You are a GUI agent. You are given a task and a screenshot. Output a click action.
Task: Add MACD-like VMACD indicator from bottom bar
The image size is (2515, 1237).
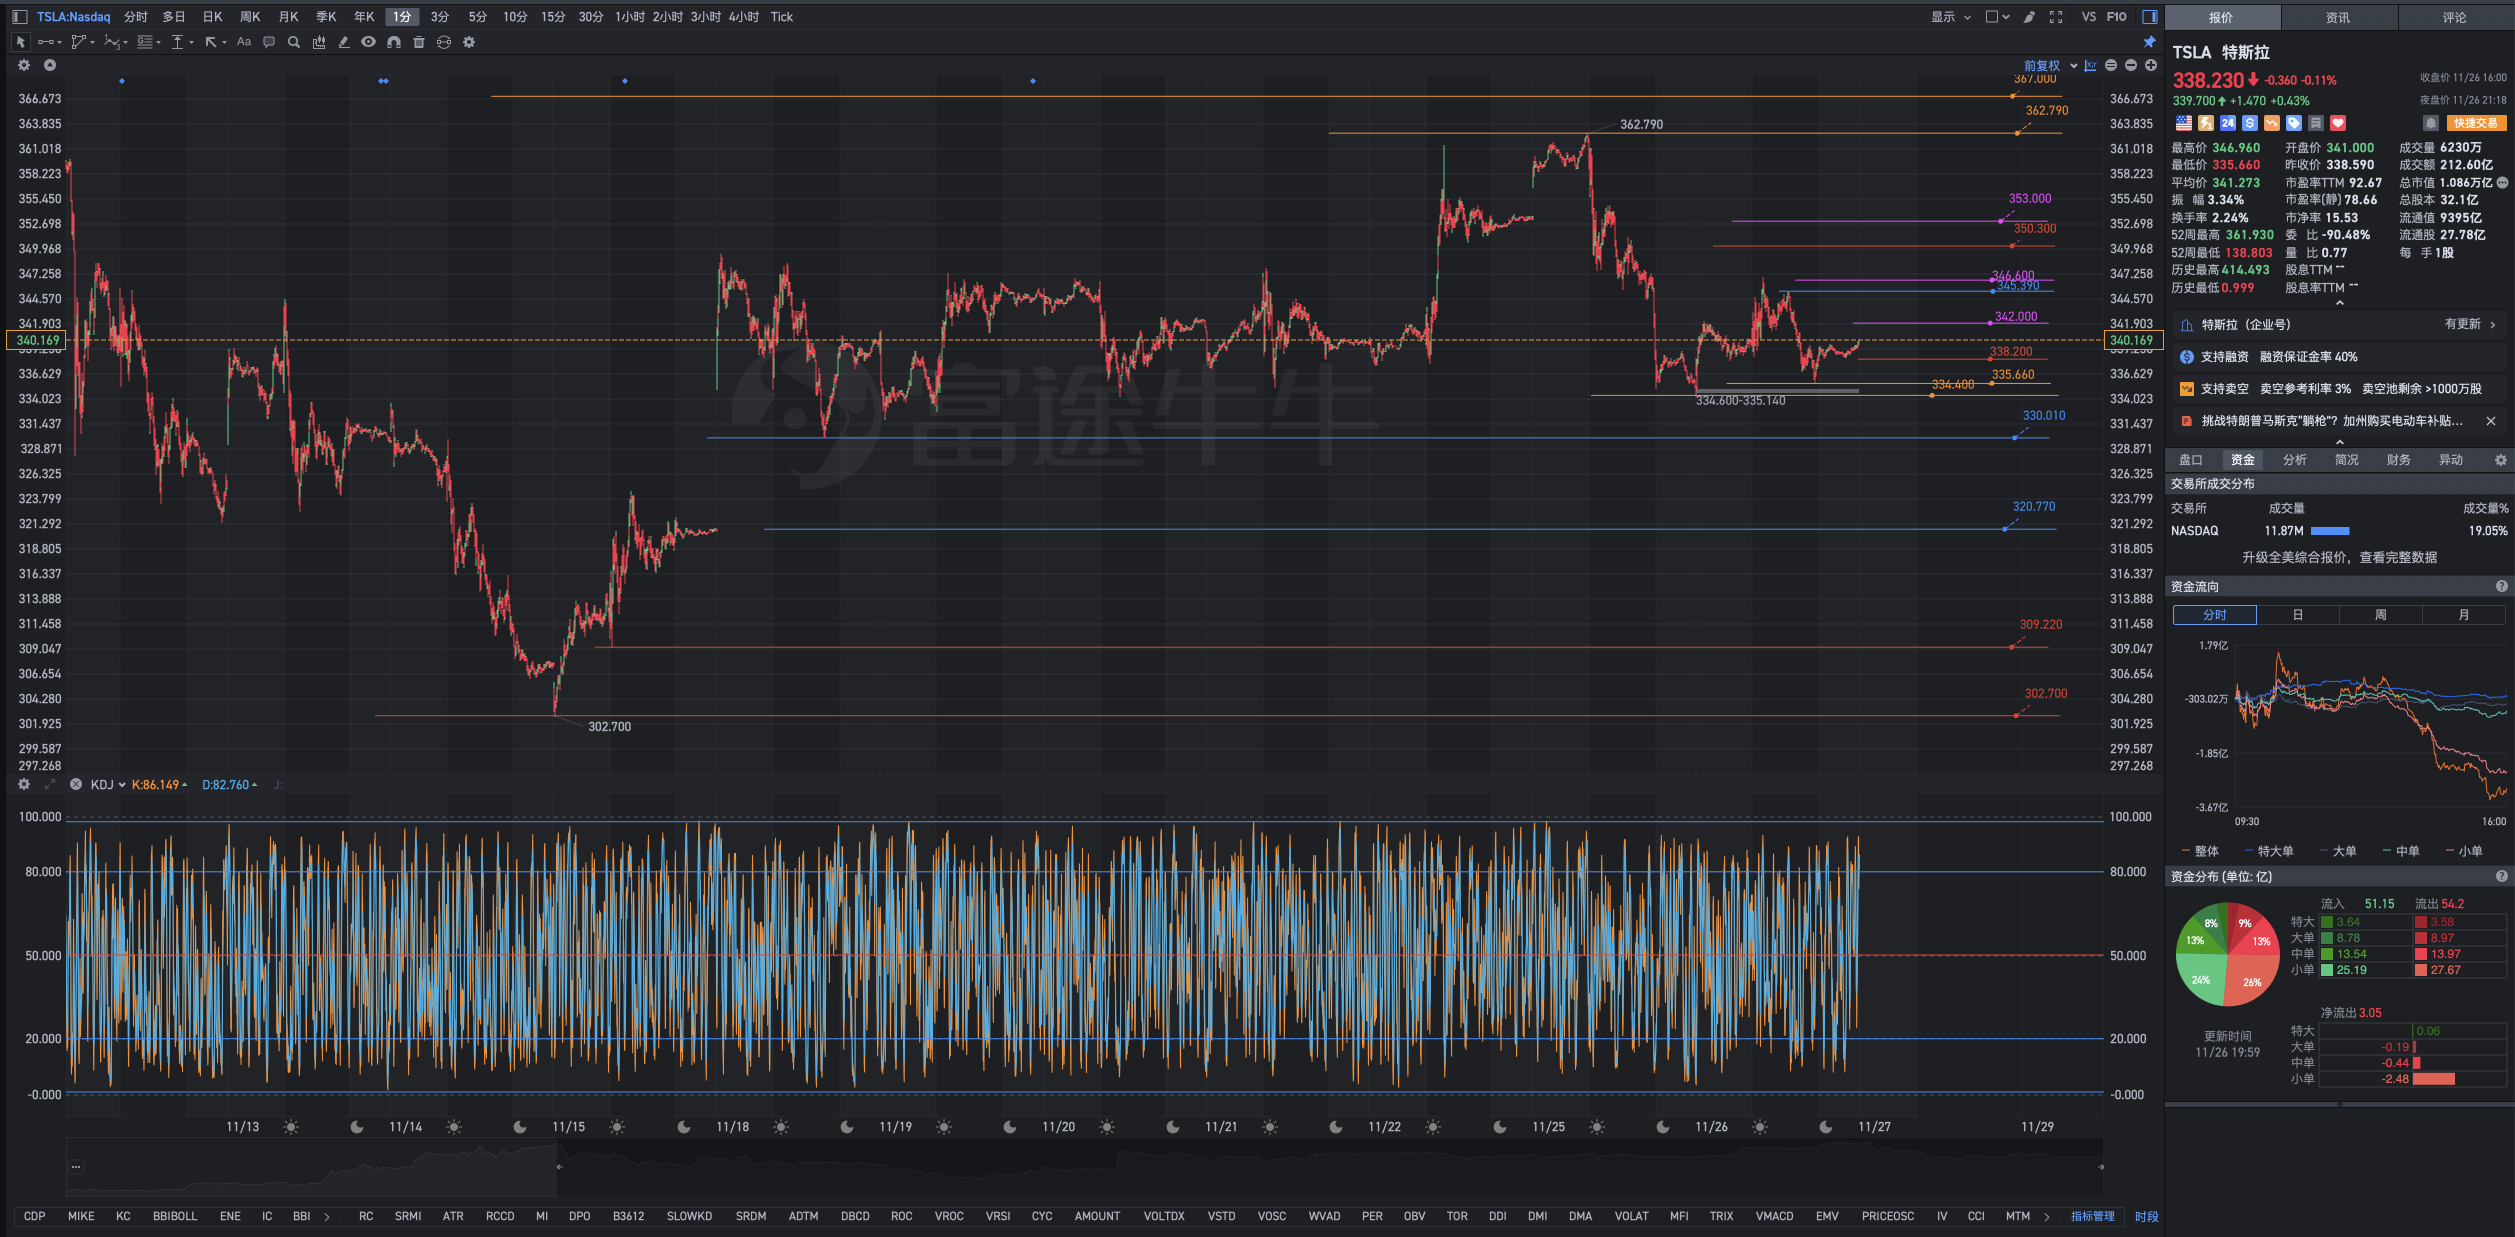click(1774, 1217)
